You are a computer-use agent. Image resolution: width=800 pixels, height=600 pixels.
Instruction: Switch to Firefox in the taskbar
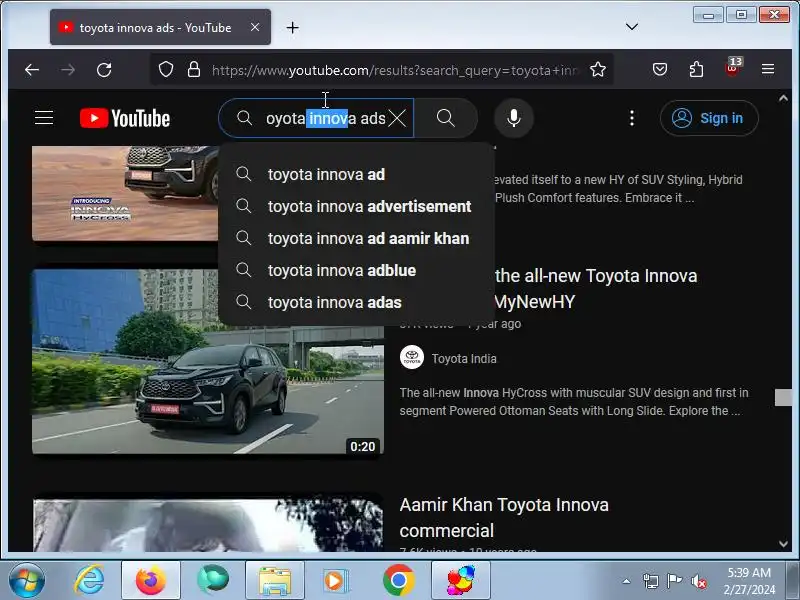[151, 580]
